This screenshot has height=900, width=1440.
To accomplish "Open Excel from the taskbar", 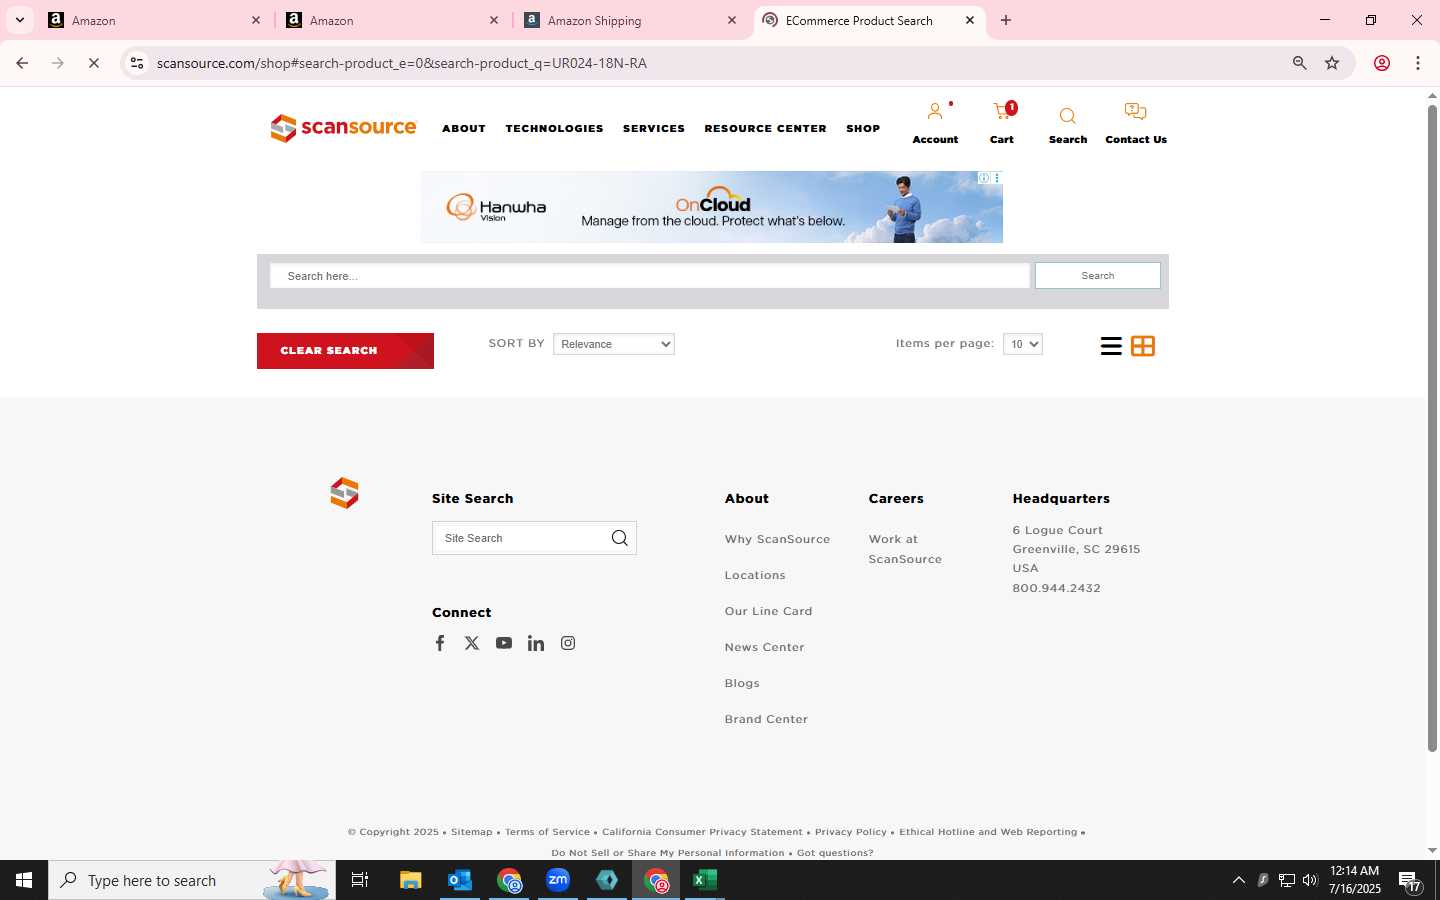I will (705, 880).
